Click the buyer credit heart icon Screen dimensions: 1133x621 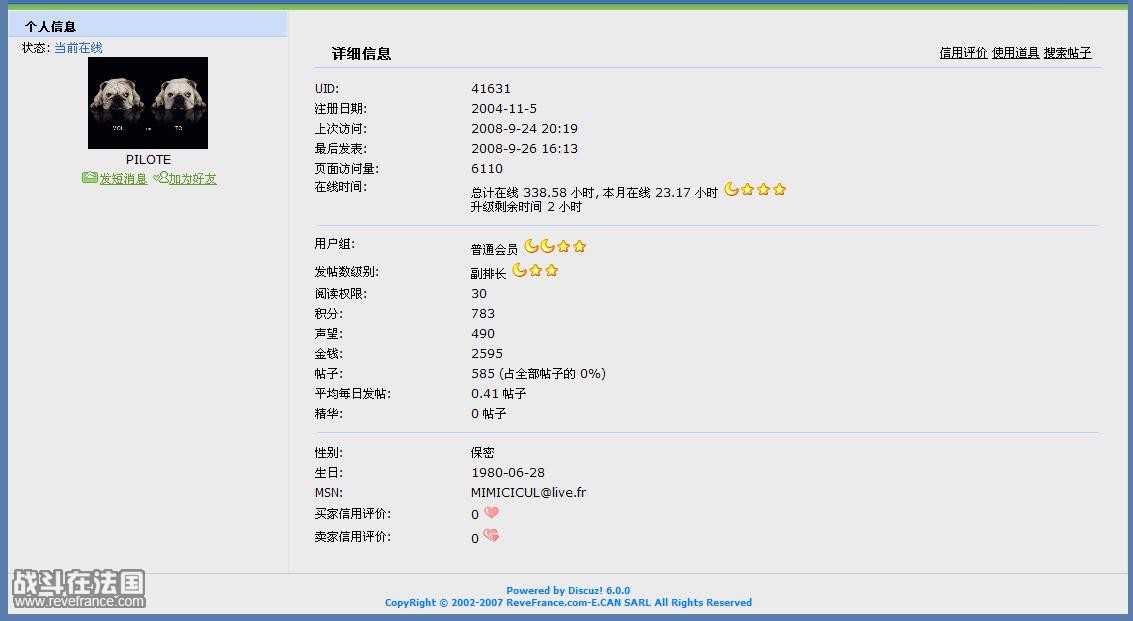pyautogui.click(x=491, y=512)
